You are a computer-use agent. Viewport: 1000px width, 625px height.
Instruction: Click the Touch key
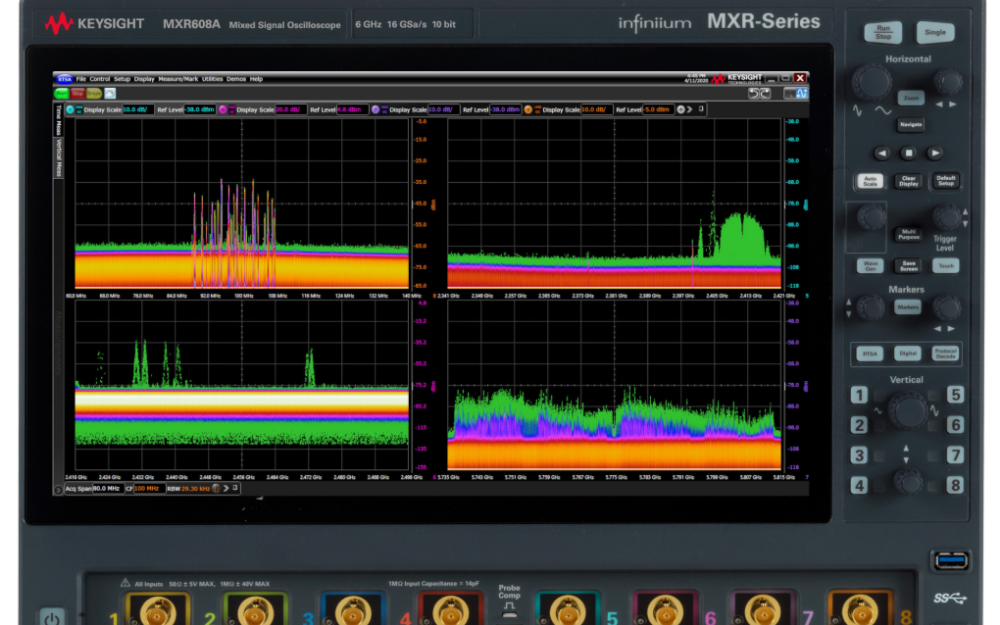pyautogui.click(x=946, y=266)
